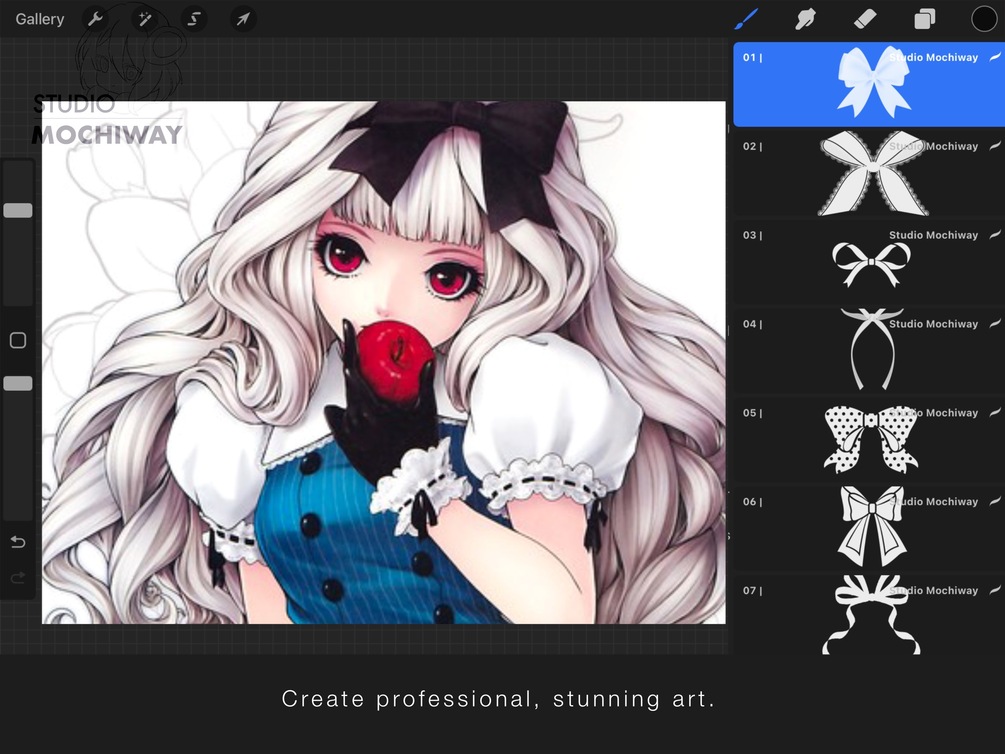The width and height of the screenshot is (1005, 754).
Task: Click the '04 |' brush label
Action: point(752,324)
